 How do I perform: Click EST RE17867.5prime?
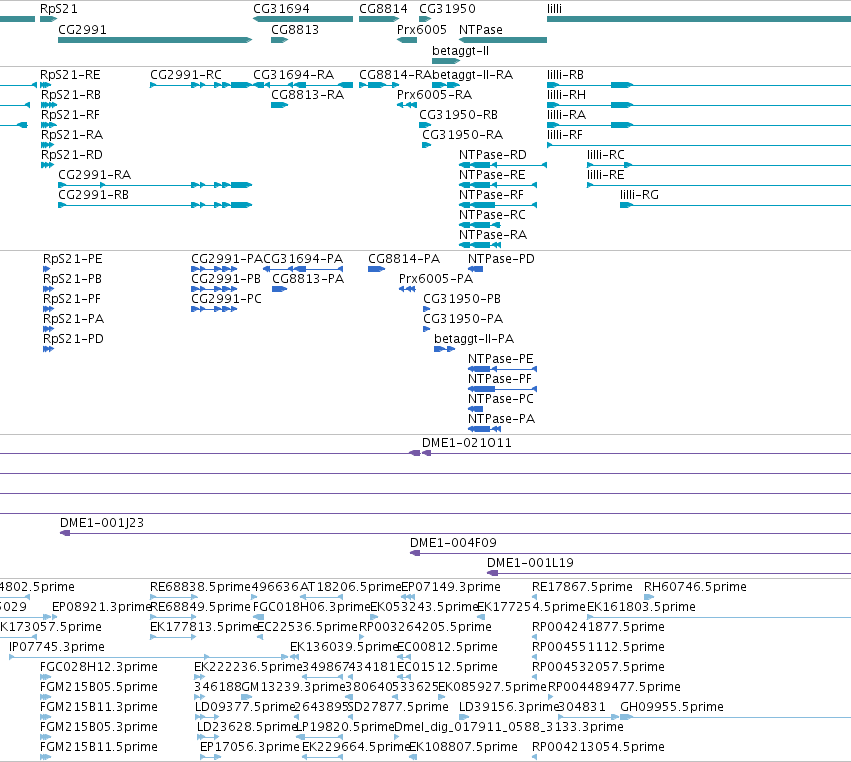tap(582, 587)
